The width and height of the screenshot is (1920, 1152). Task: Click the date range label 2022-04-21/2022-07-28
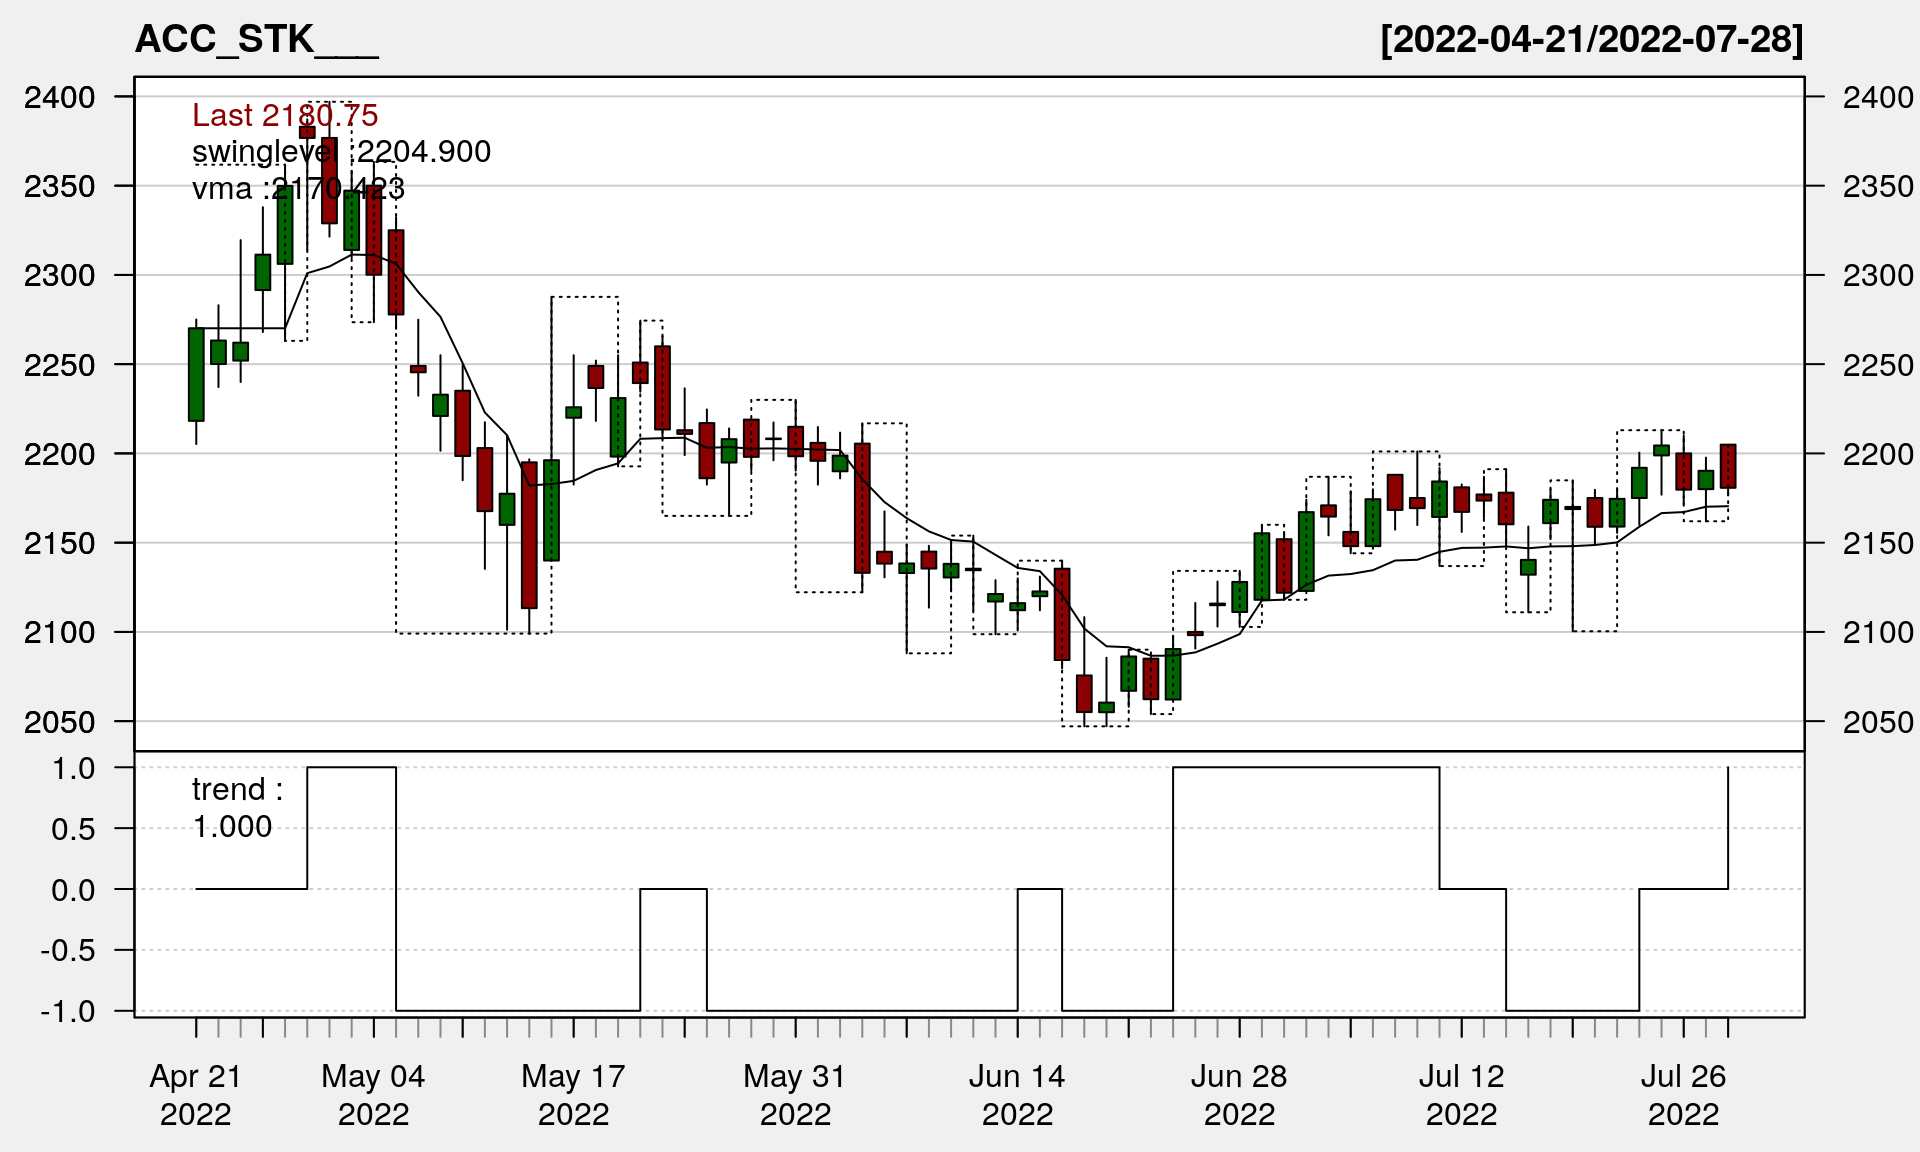point(1591,40)
